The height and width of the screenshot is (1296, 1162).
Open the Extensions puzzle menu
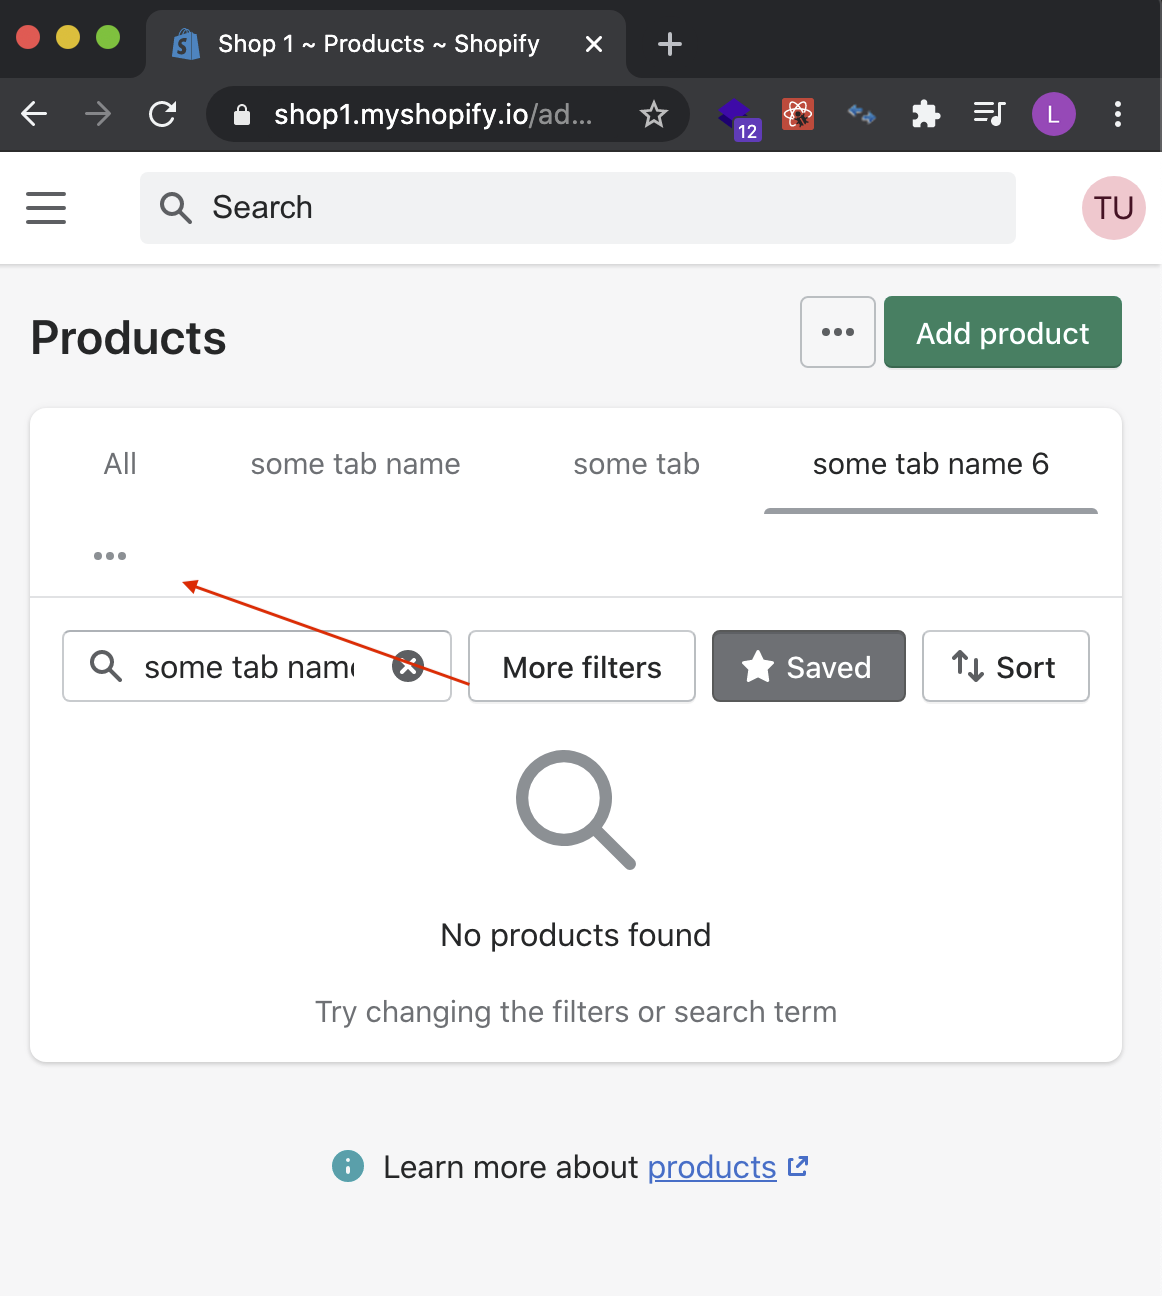926,114
